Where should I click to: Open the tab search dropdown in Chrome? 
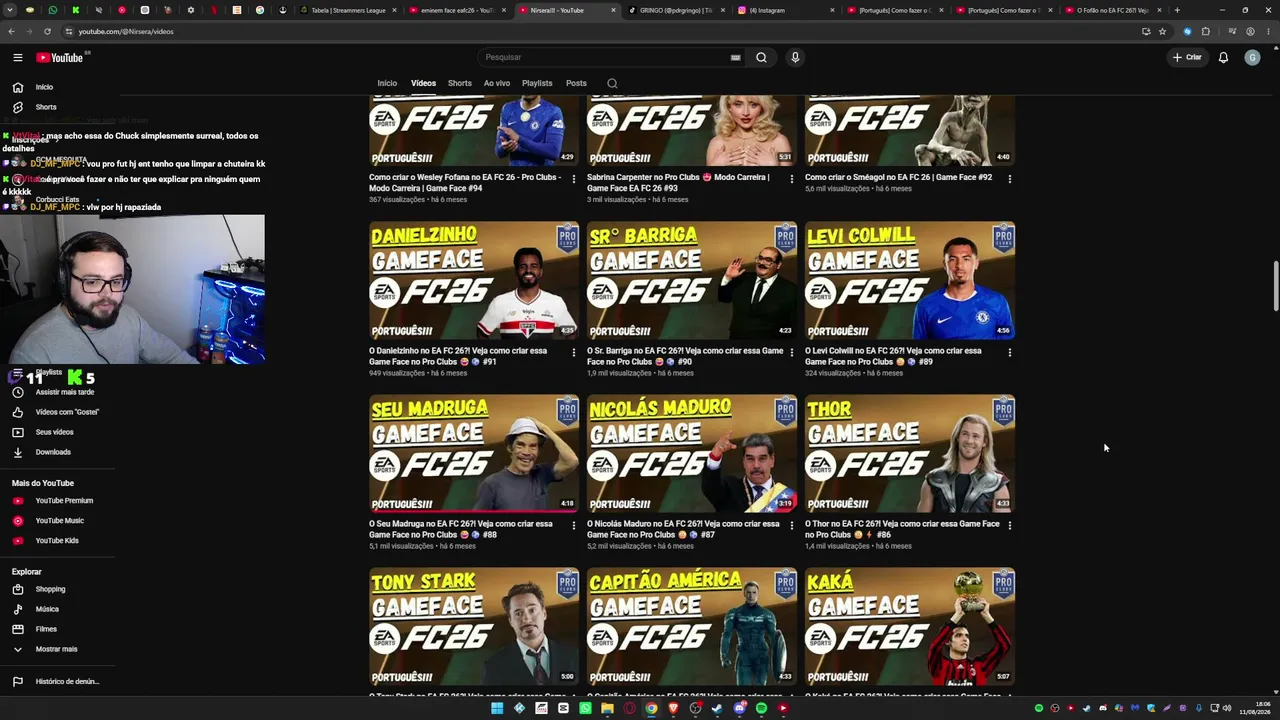tap(12, 10)
